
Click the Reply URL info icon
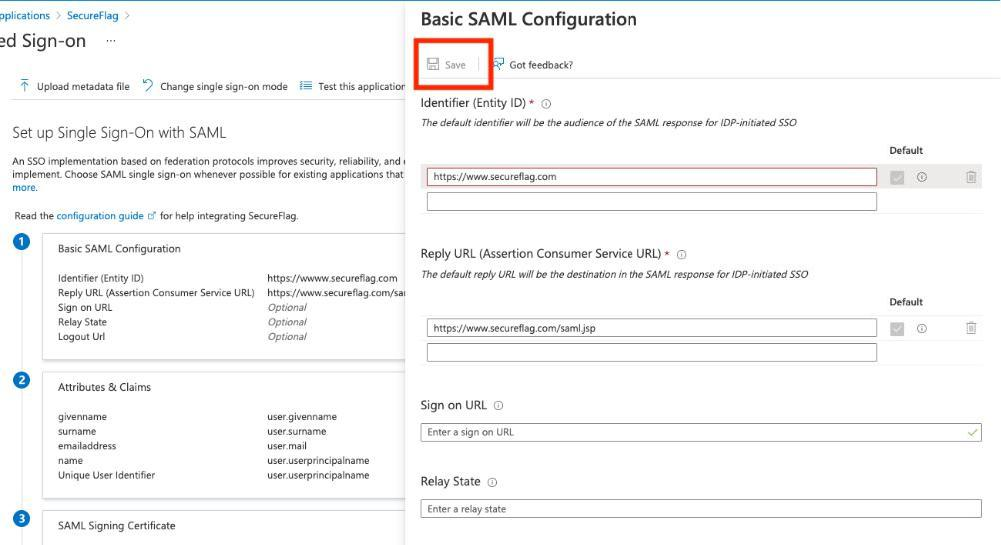(x=681, y=255)
